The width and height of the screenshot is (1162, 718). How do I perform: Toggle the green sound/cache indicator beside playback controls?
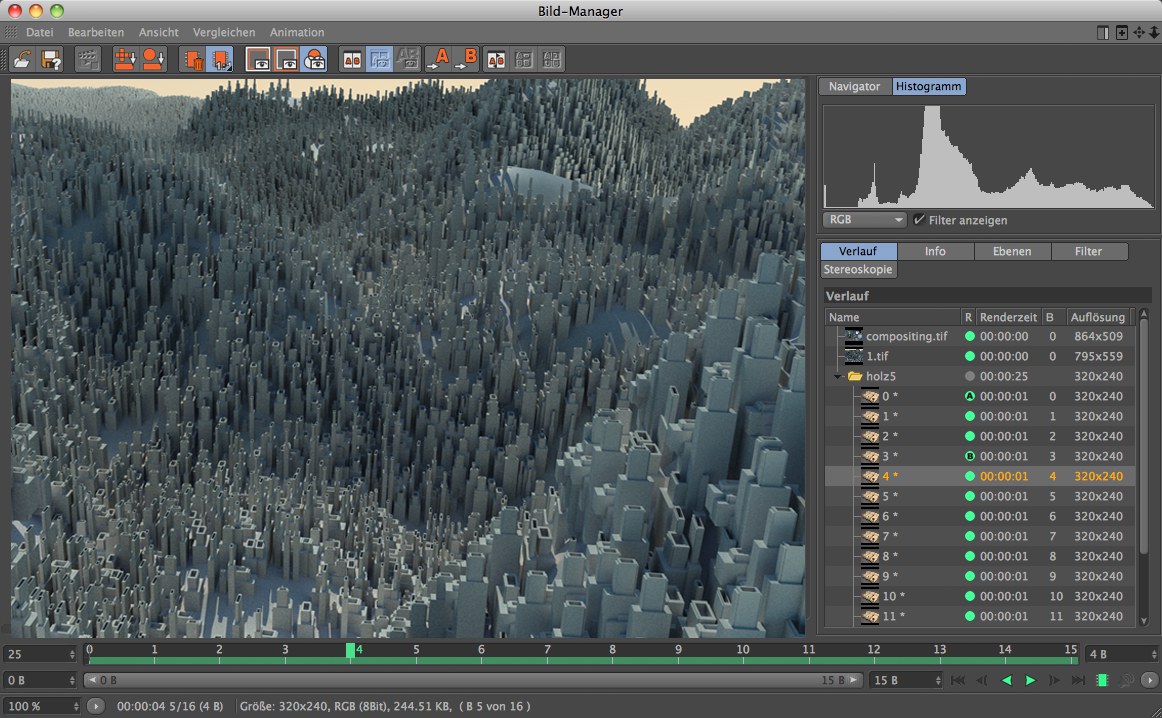coord(1102,680)
